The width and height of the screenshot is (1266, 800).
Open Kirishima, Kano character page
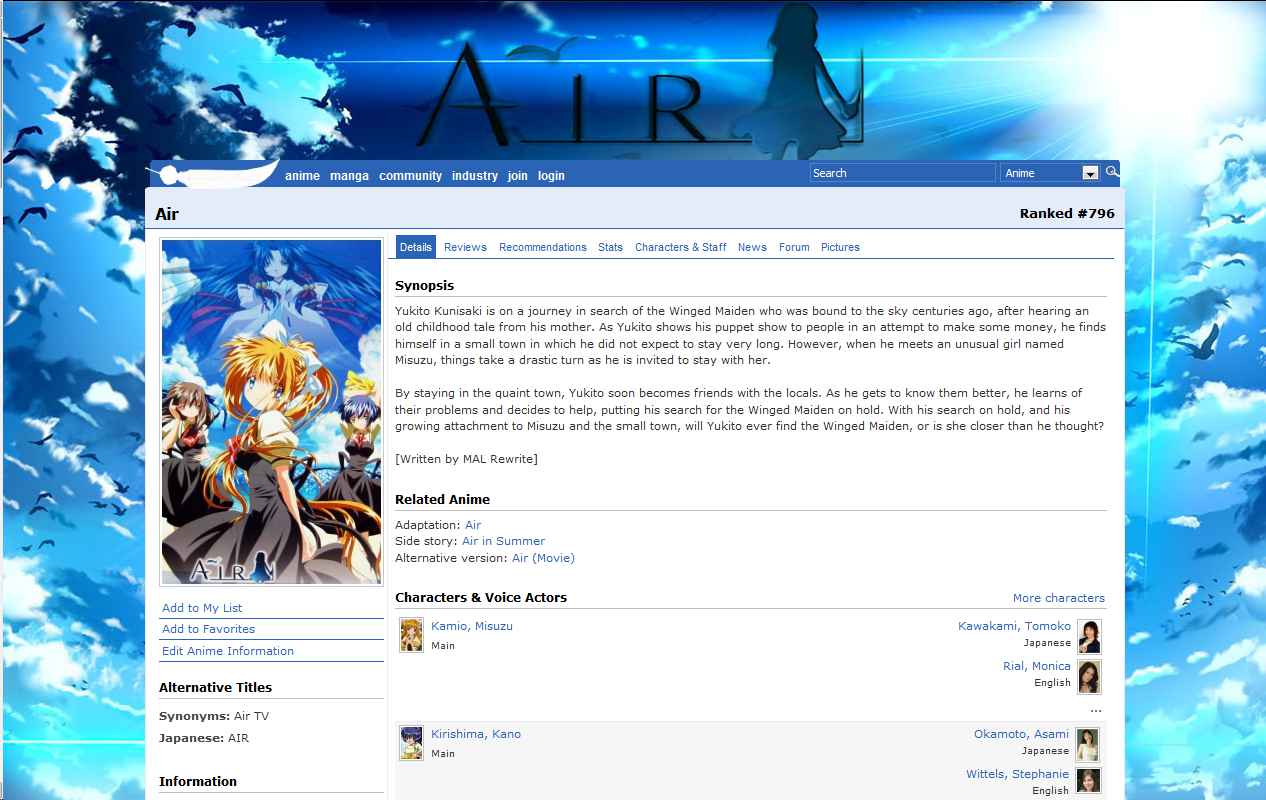click(x=476, y=734)
